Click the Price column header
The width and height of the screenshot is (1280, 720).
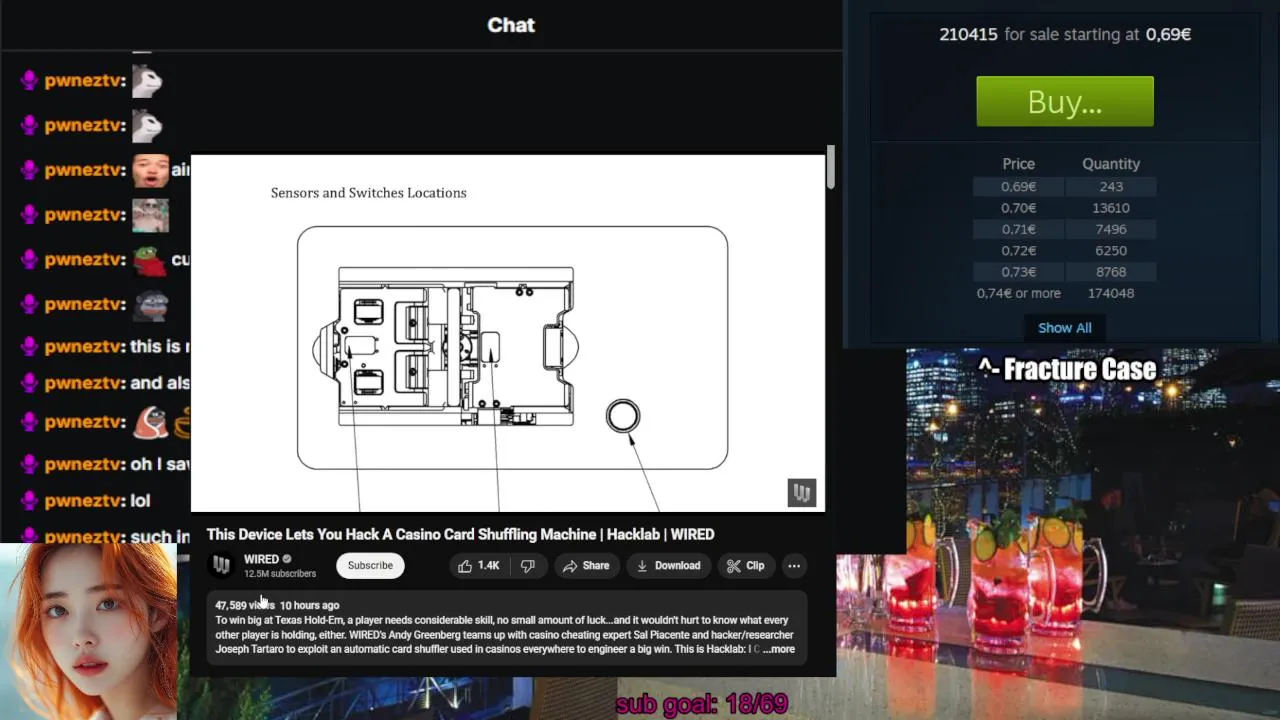pos(1019,164)
